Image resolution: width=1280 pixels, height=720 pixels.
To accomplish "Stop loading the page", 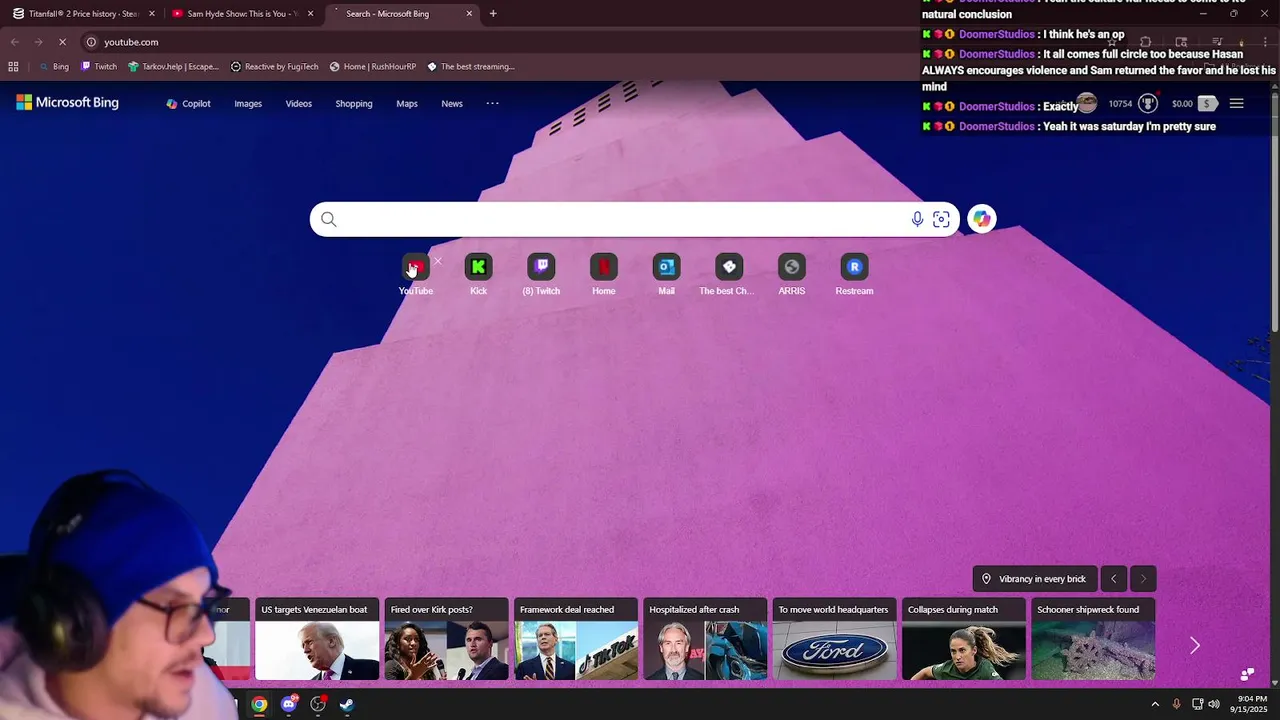I will click(x=62, y=42).
